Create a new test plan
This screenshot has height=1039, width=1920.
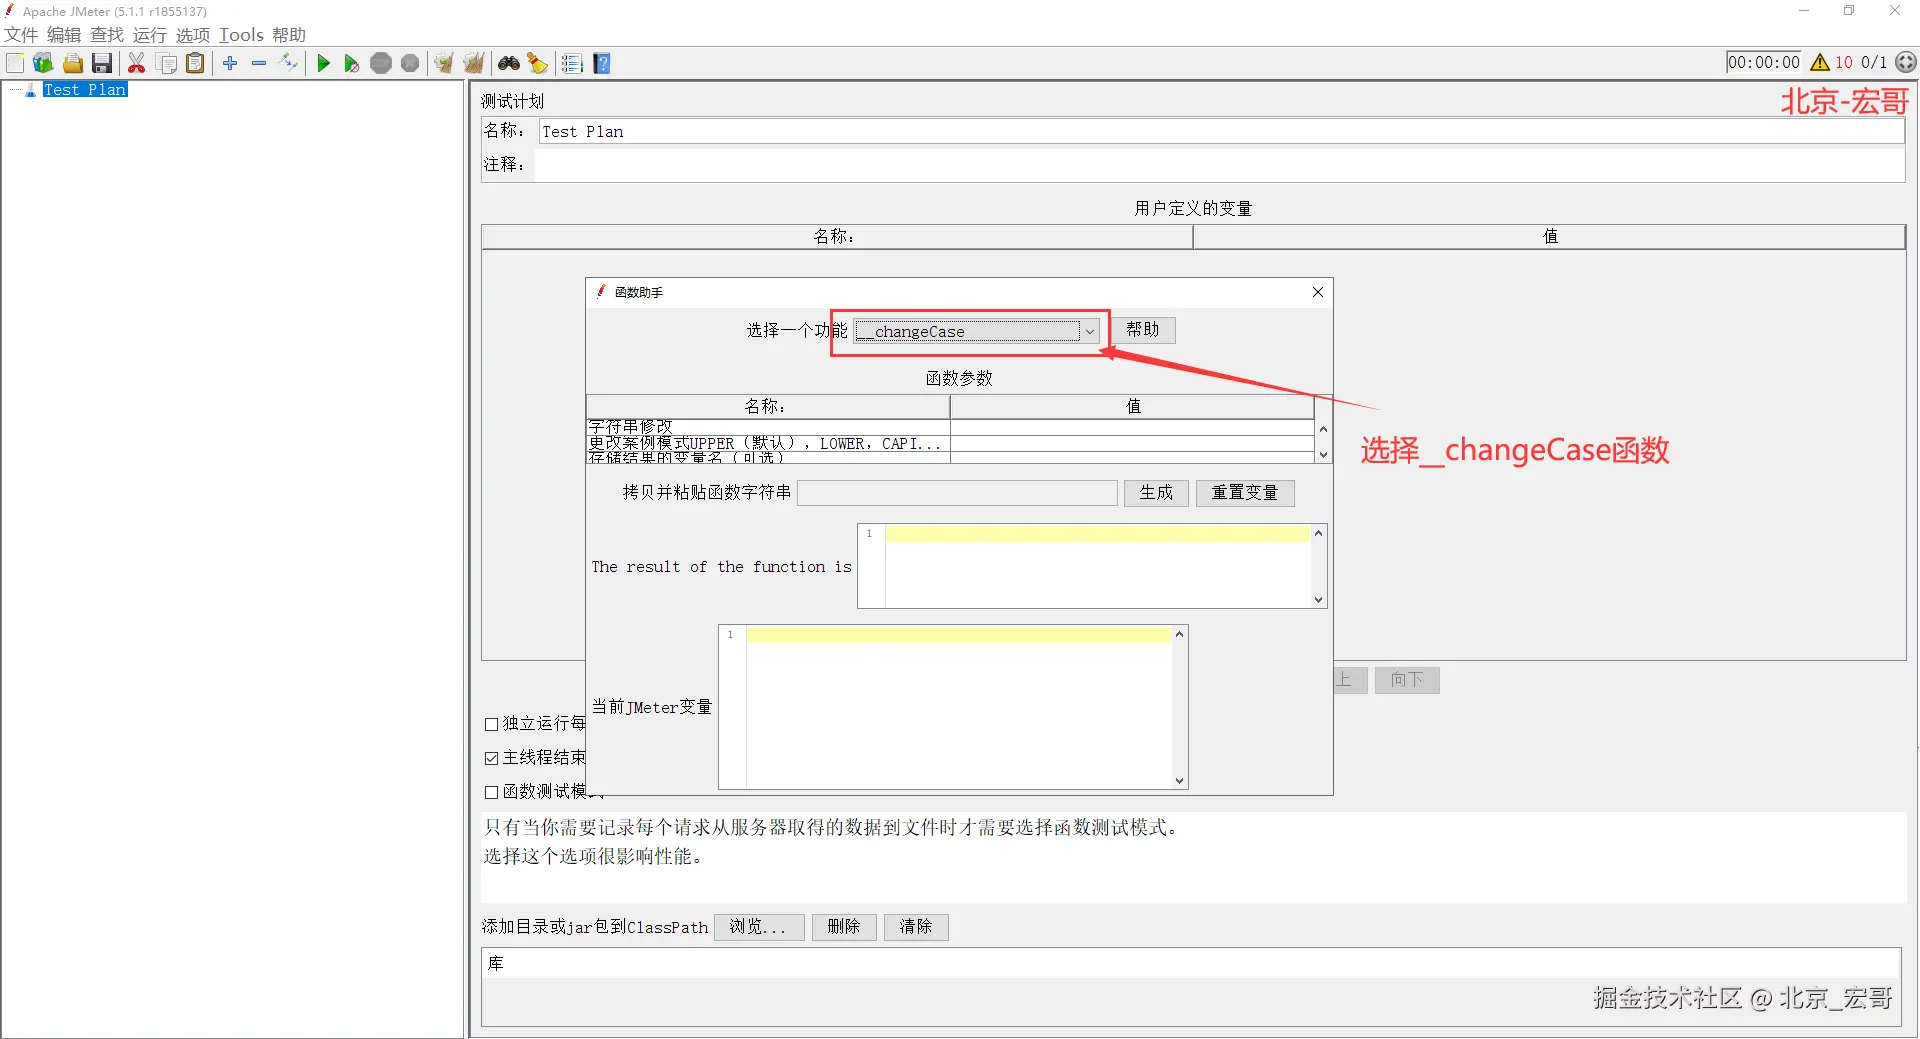15,63
